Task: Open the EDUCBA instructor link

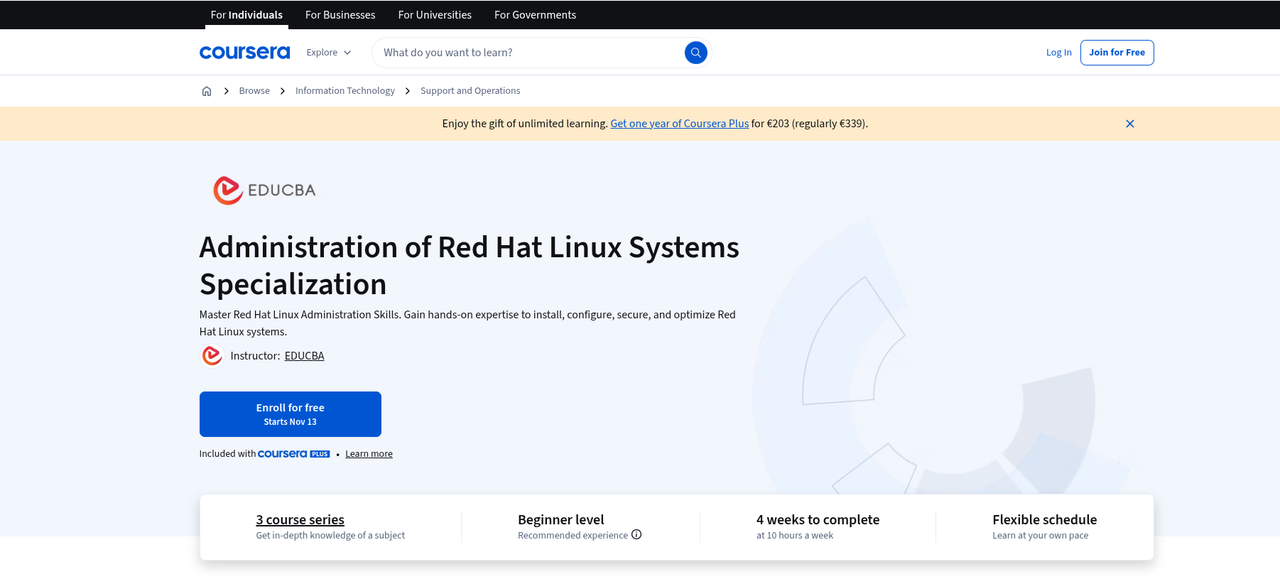Action: click(304, 356)
